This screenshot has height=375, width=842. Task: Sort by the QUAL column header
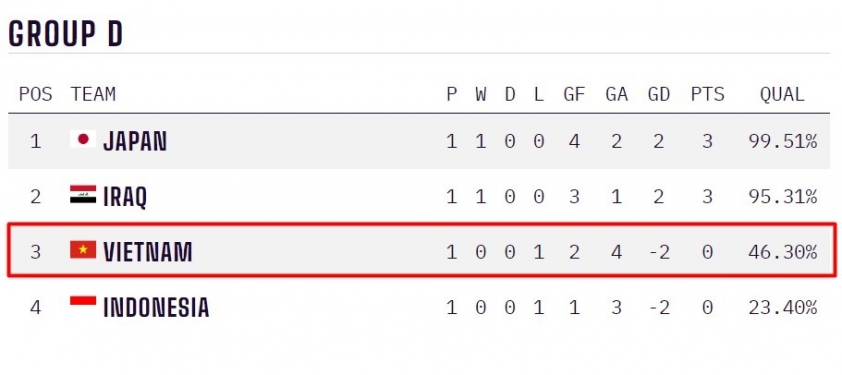click(x=782, y=95)
